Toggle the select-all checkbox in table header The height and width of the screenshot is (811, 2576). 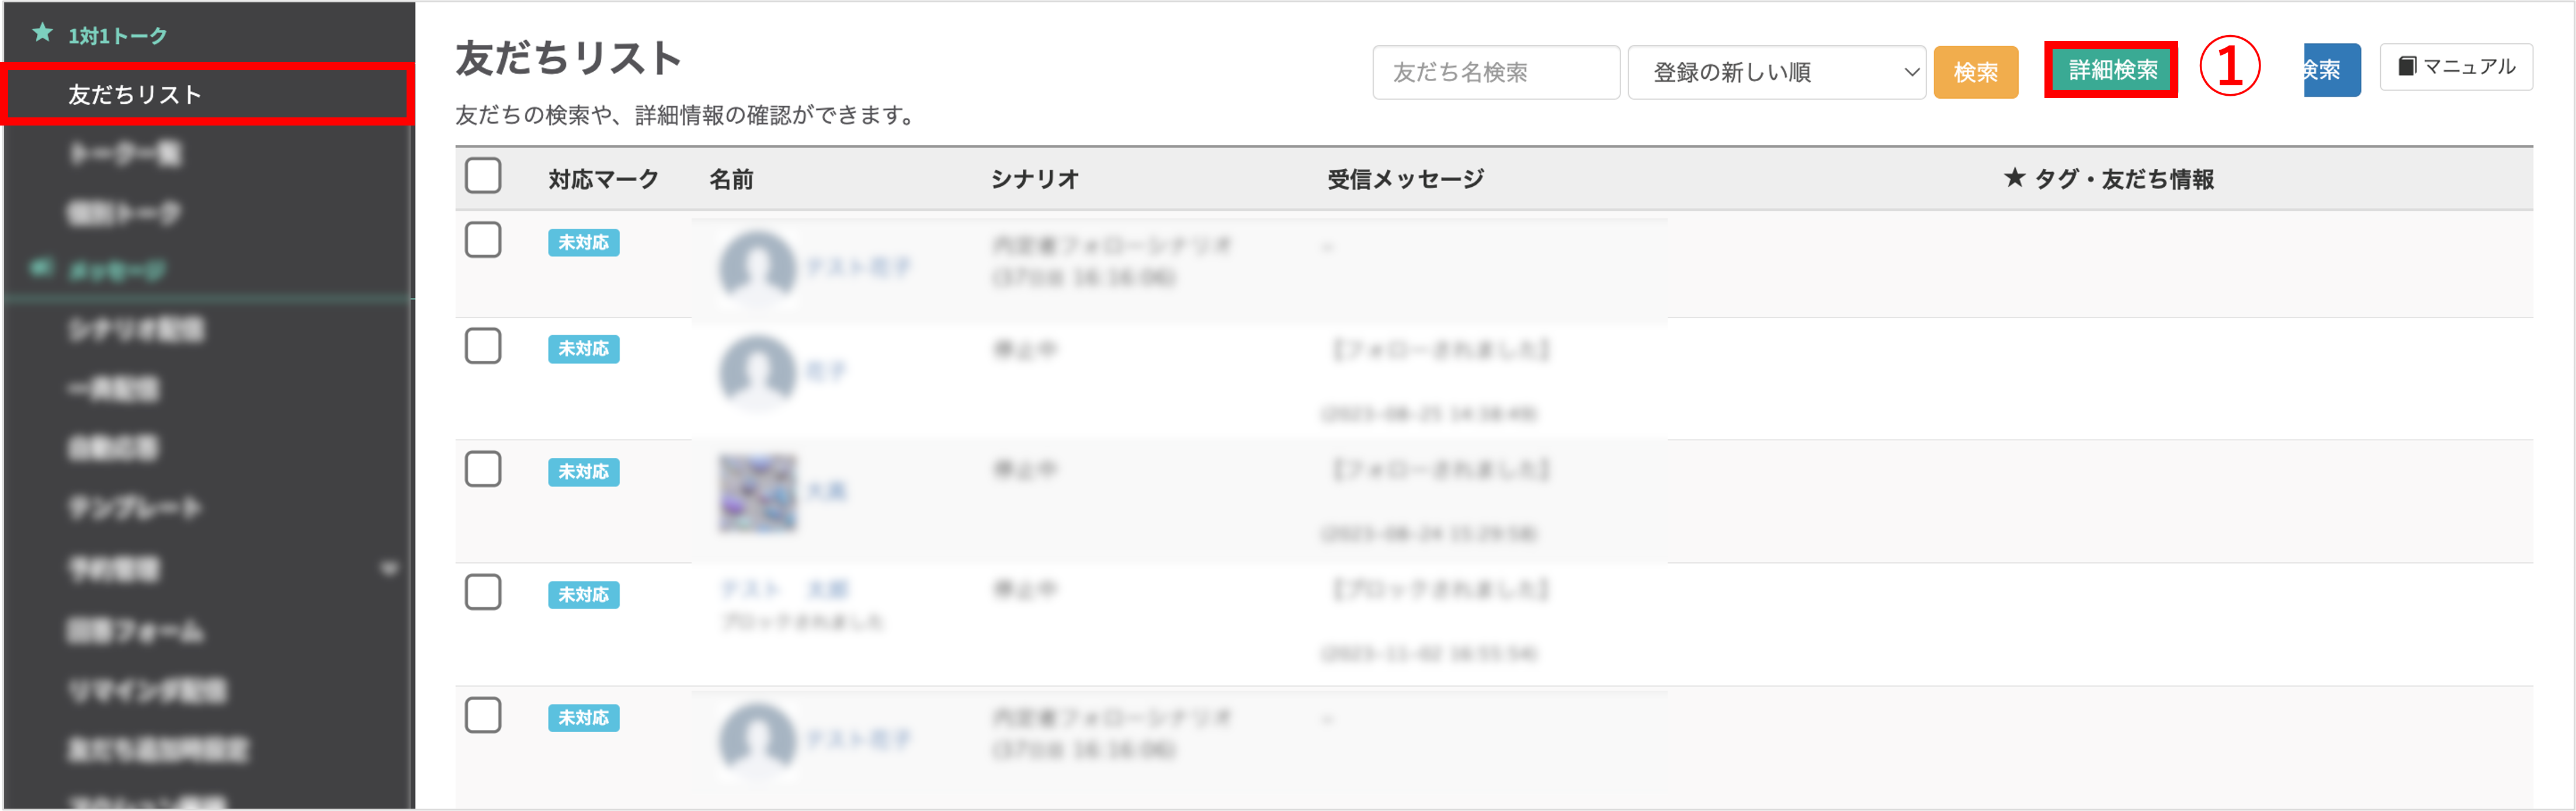tap(483, 176)
